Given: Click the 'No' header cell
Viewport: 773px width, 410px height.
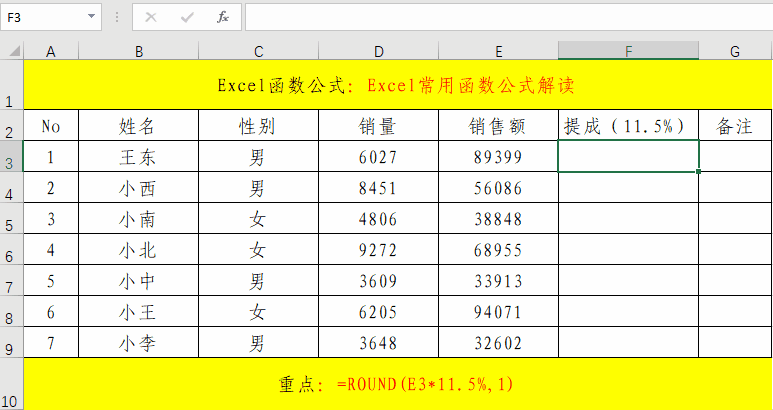Looking at the screenshot, I should (51, 126).
